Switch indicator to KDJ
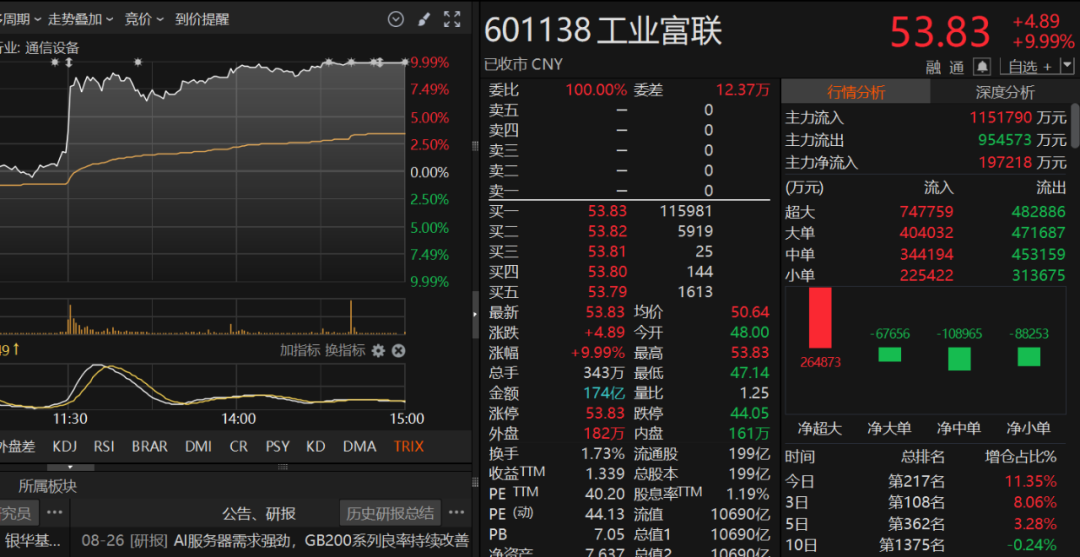The height and width of the screenshot is (557, 1080). click(64, 446)
